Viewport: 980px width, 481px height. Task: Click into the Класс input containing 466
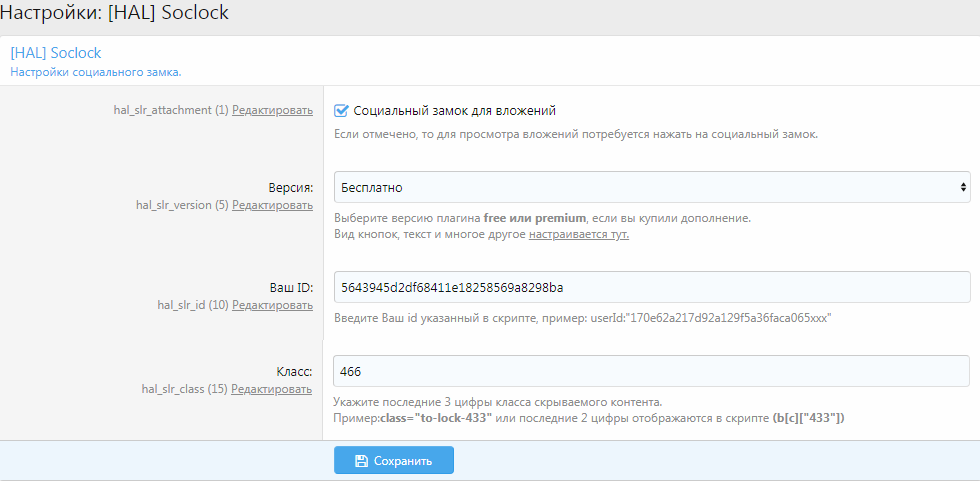coord(650,371)
